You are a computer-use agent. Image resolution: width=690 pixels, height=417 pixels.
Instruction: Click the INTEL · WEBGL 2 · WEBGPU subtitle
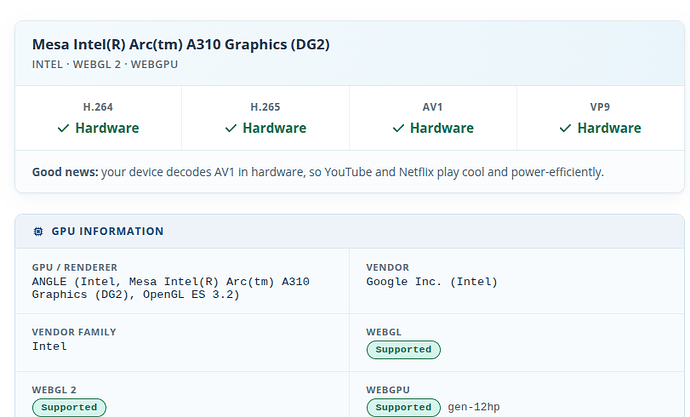pyautogui.click(x=105, y=64)
